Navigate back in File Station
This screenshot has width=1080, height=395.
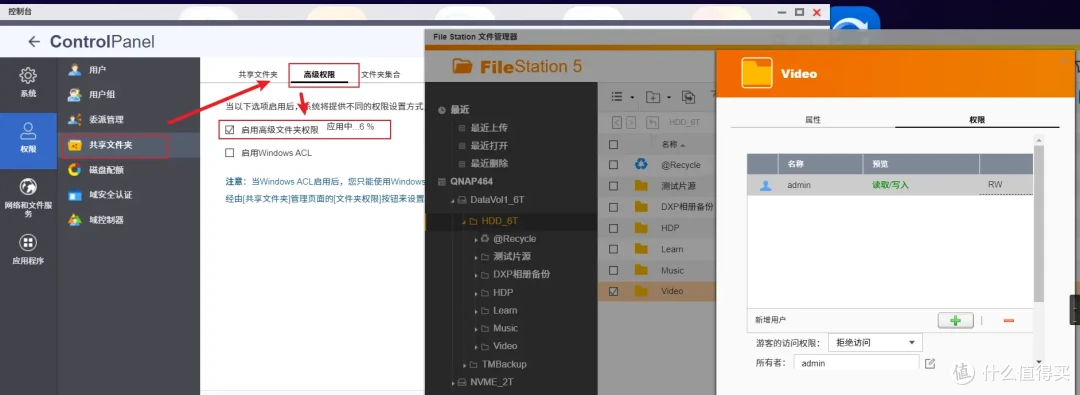pyautogui.click(x=617, y=123)
